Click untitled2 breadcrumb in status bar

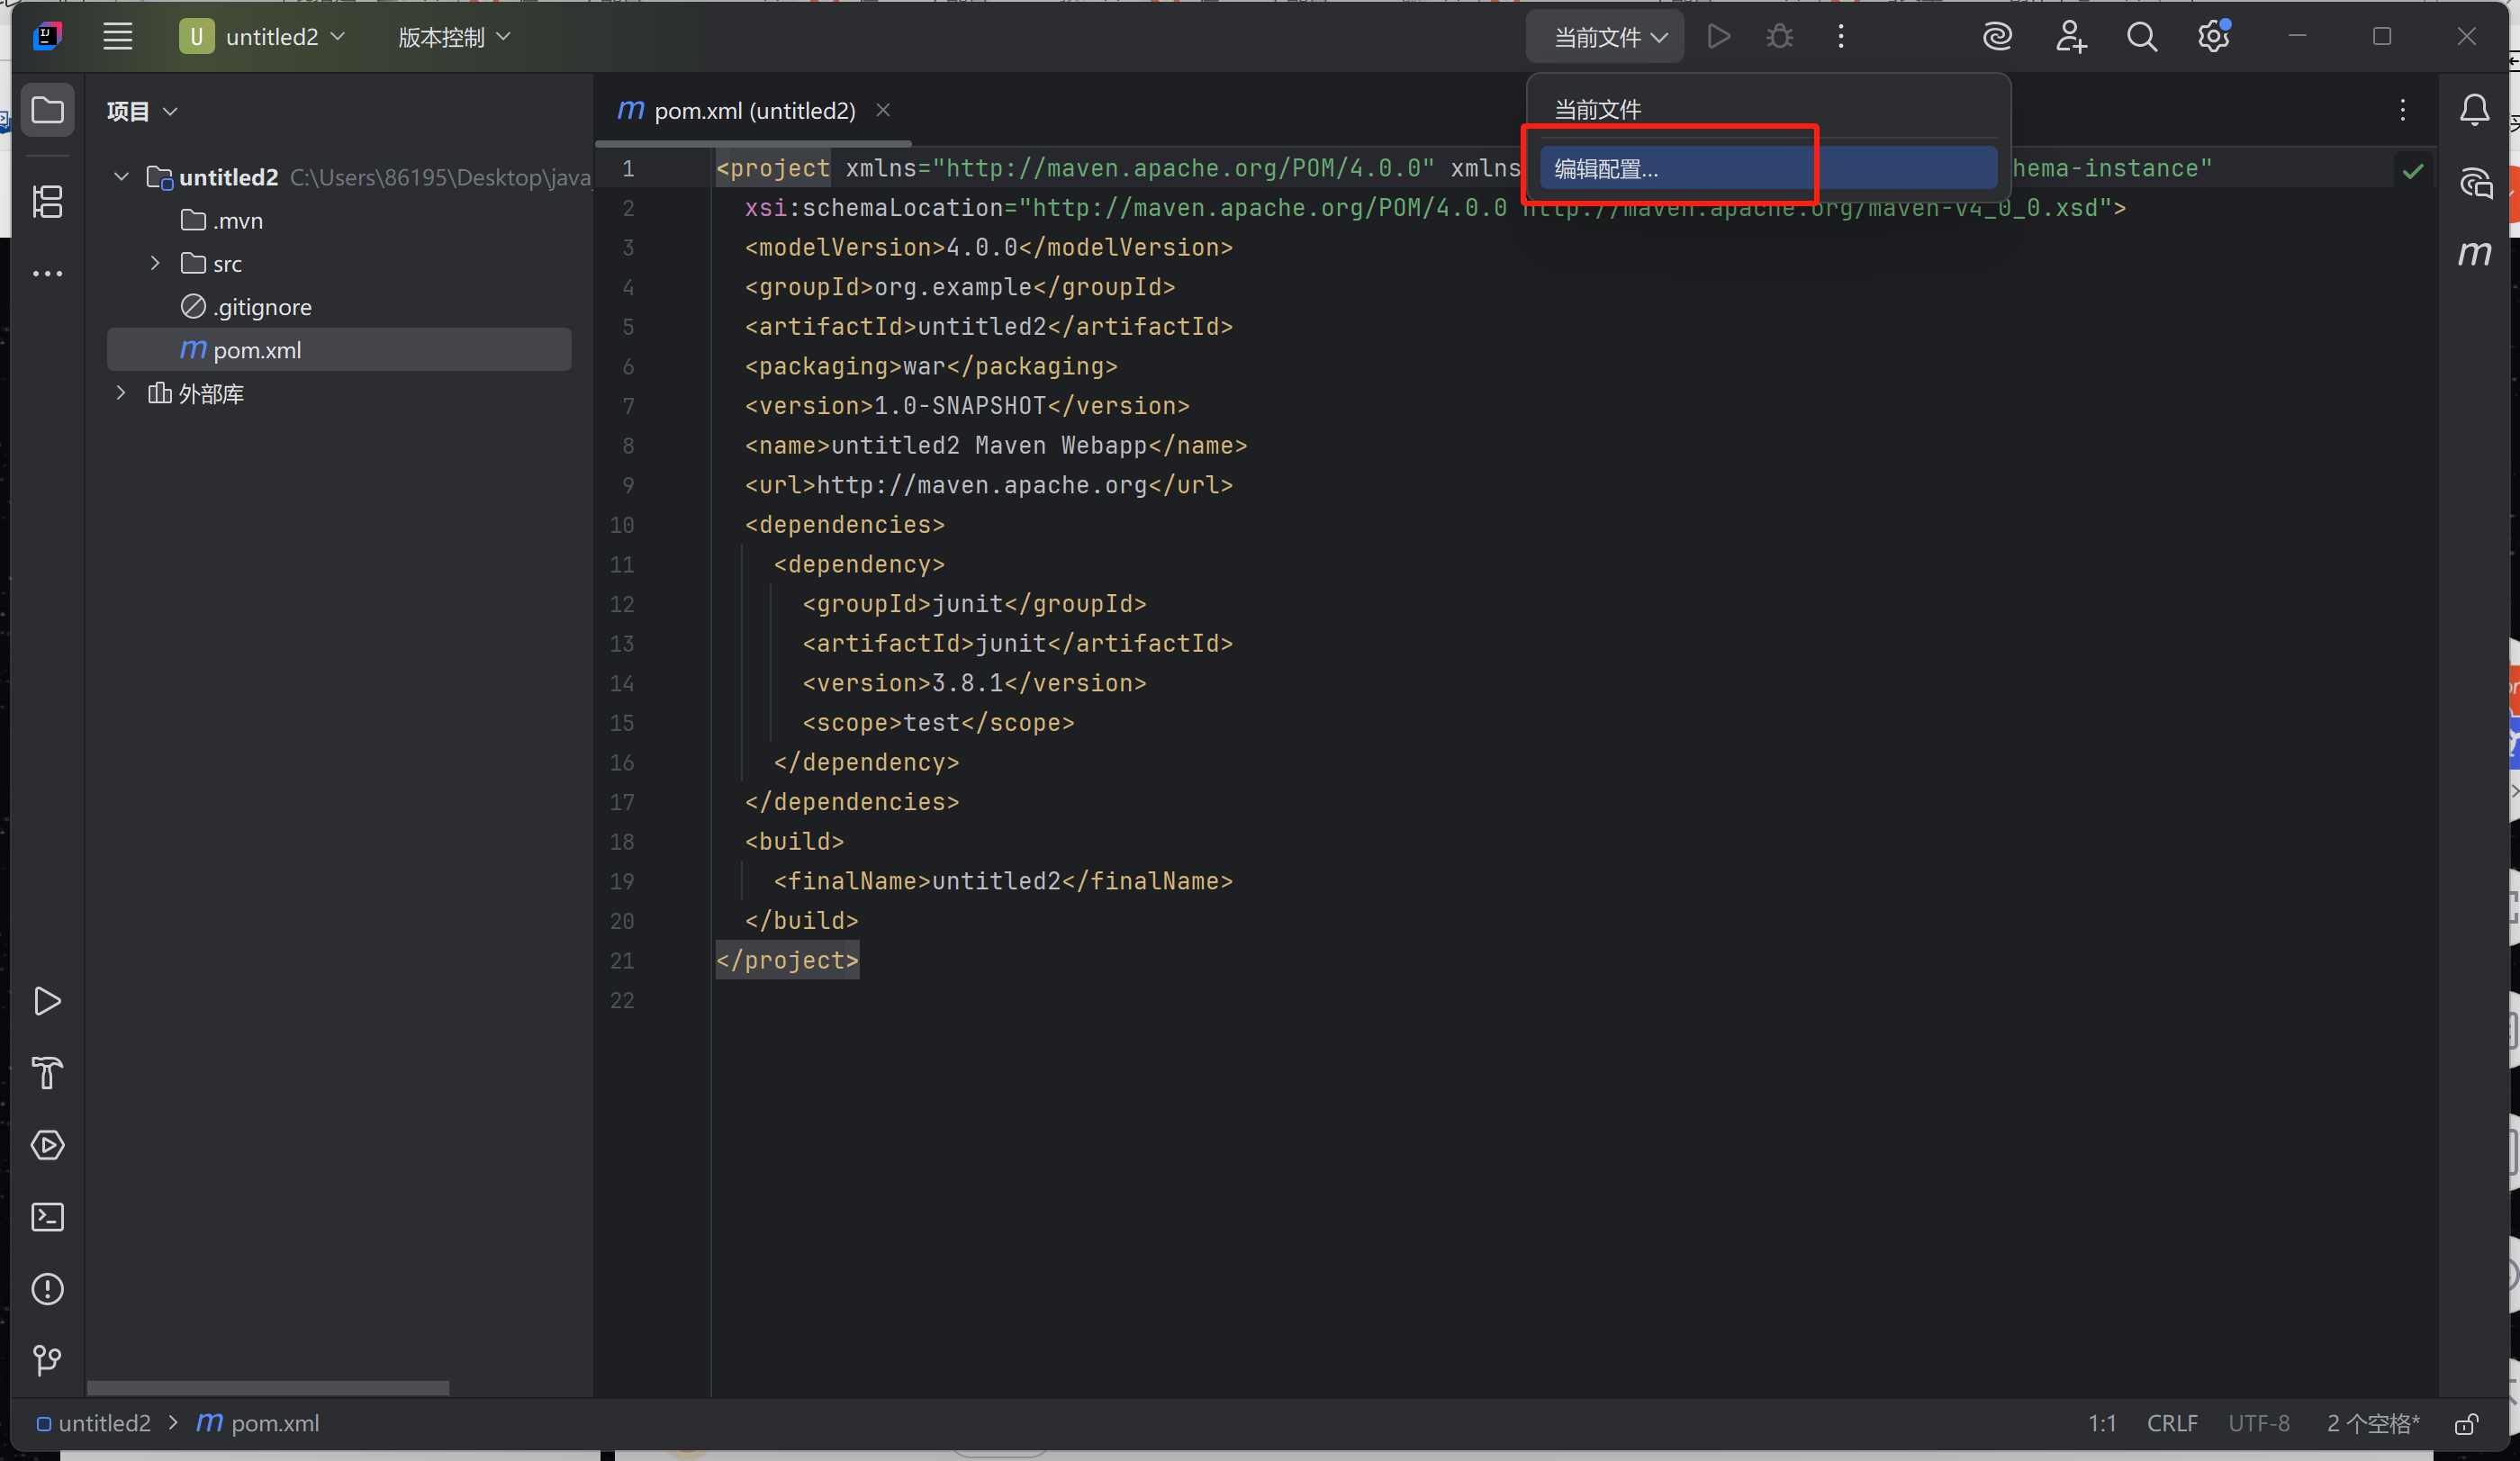pos(94,1424)
